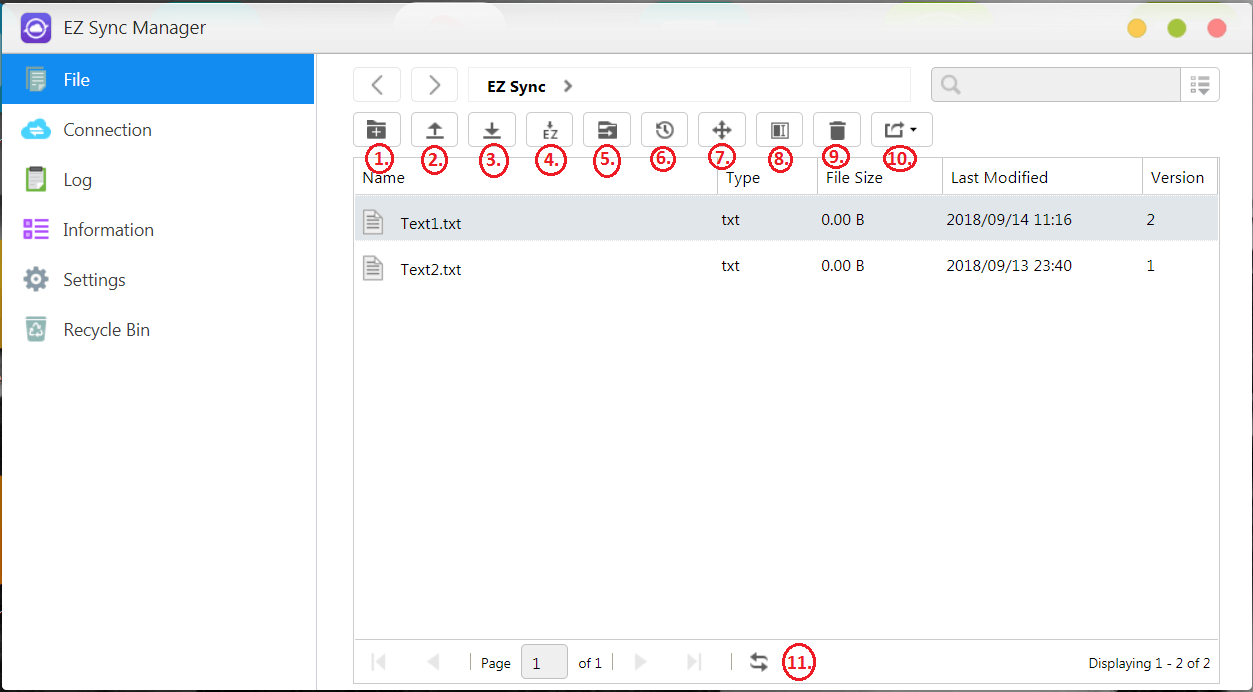Open the share dropdown button
1253x692 pixels.
click(x=902, y=130)
